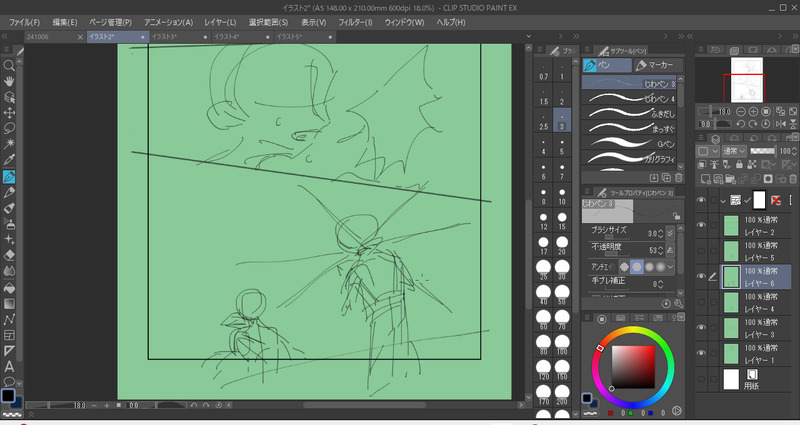Open the レイヤー(L) menu
This screenshot has width=800, height=425.
pyautogui.click(x=220, y=22)
